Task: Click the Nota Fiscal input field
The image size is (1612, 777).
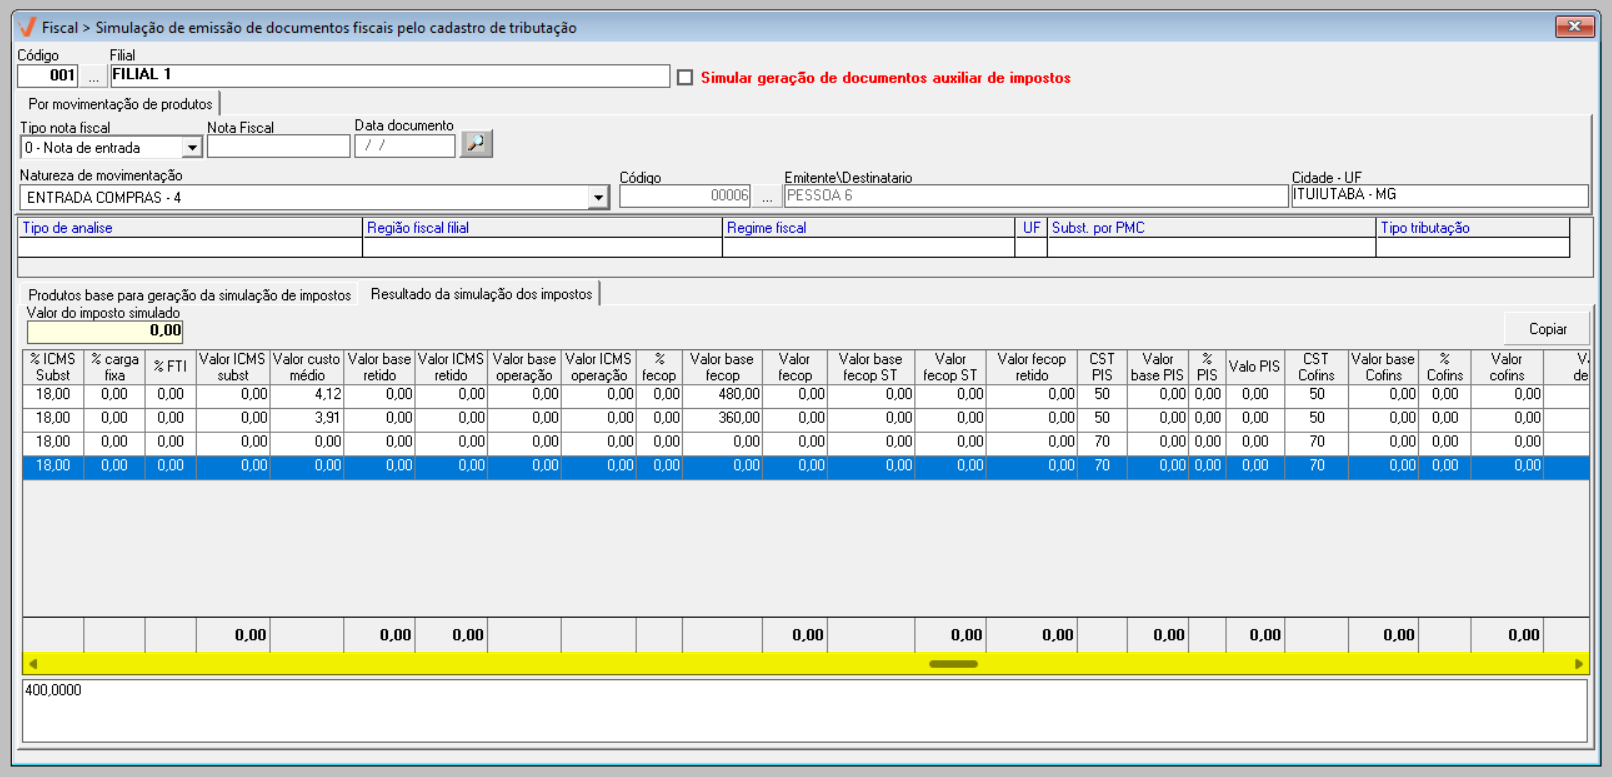Action: click(x=278, y=147)
